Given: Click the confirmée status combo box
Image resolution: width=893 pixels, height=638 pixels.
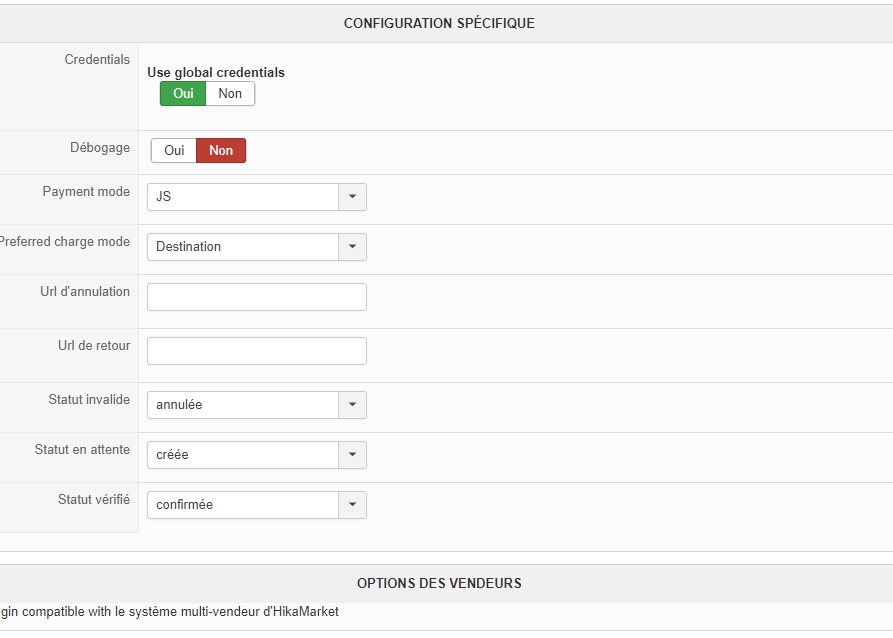Looking at the screenshot, I should click(x=243, y=505).
